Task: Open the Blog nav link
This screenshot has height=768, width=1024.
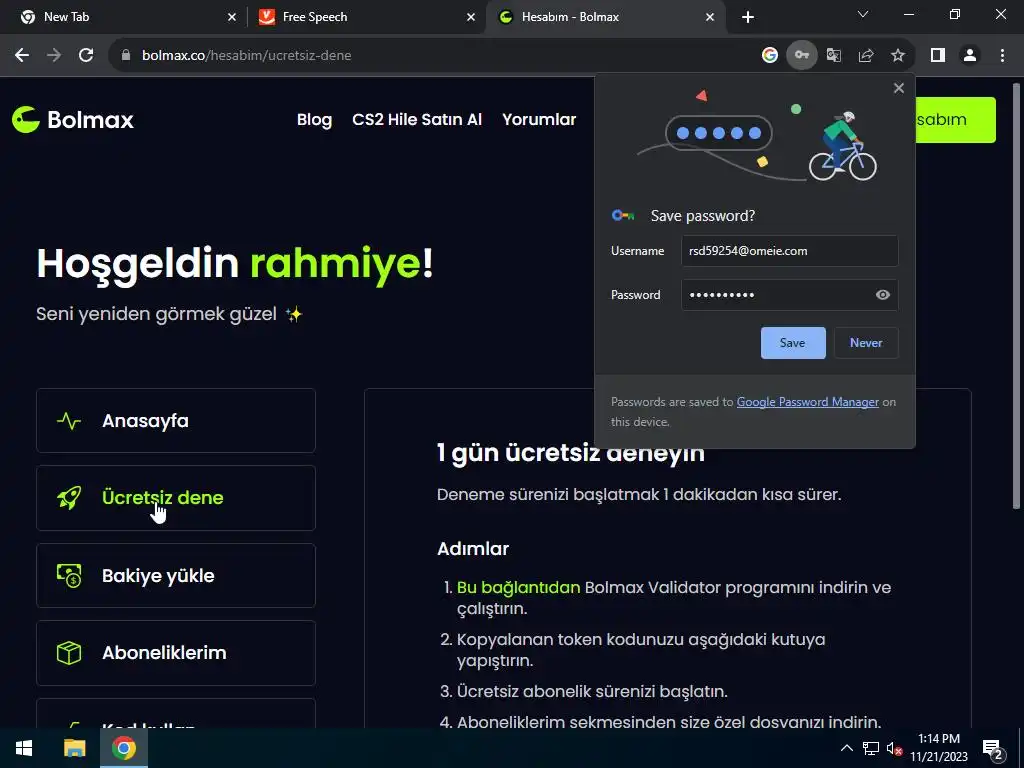Action: coord(314,120)
